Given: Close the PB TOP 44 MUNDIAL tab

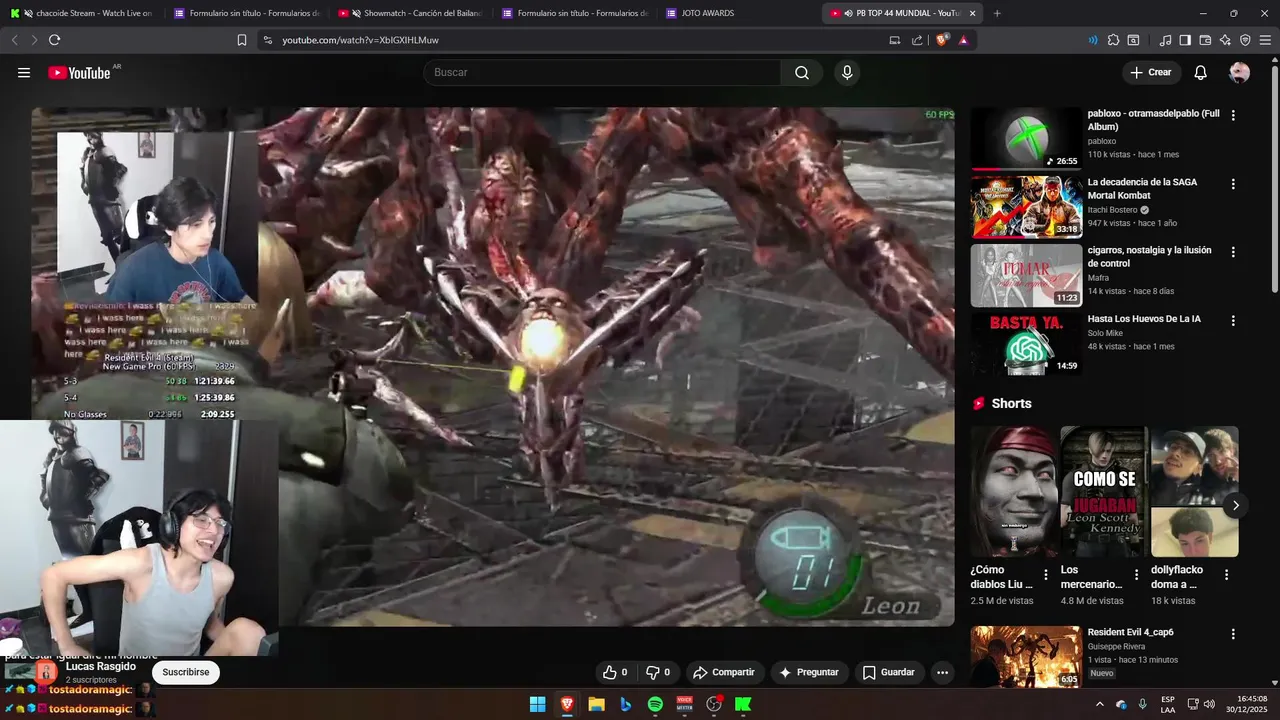Looking at the screenshot, I should 972,13.
